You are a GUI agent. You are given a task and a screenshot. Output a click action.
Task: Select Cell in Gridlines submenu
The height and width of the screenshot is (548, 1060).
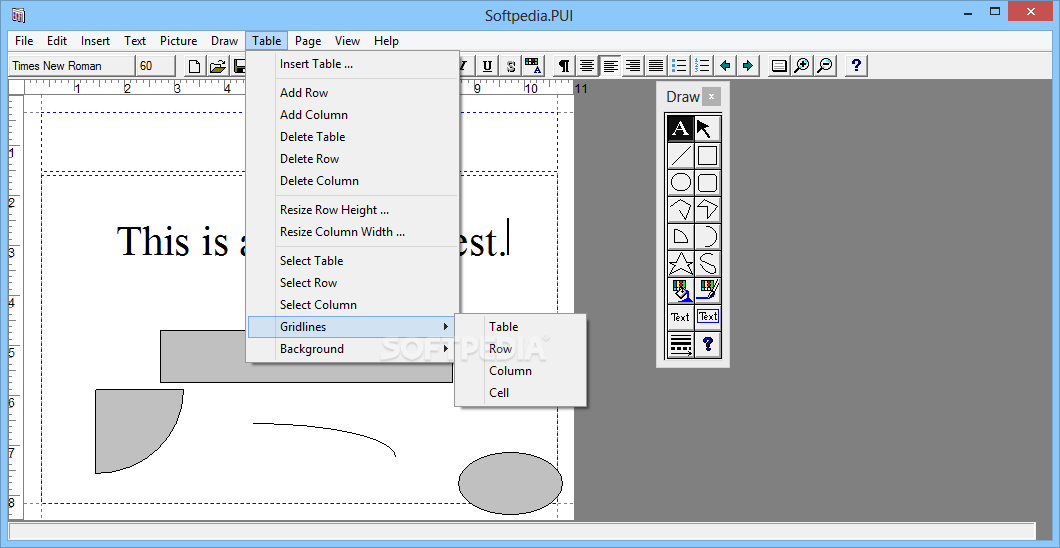tap(520, 393)
